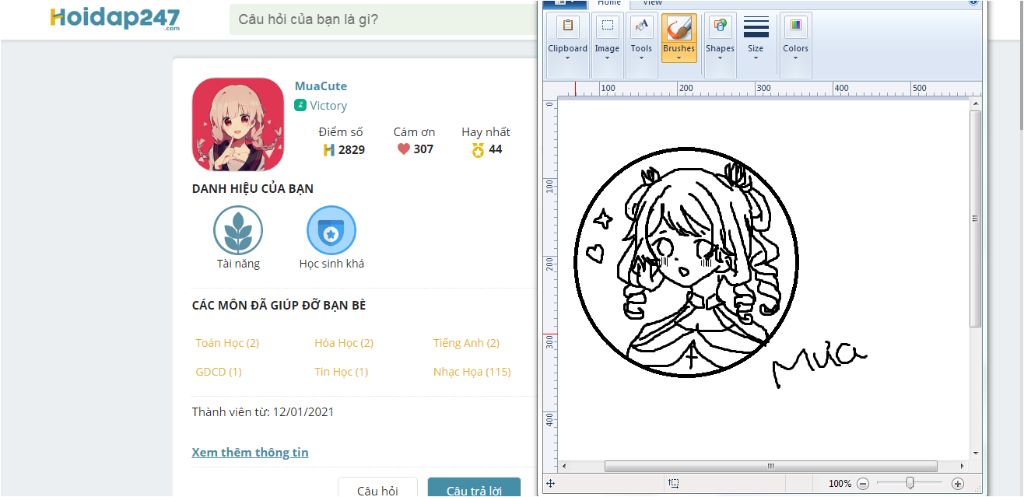Click the selection size icon in status bar
Screen dimensions: 1024x497
[673, 483]
